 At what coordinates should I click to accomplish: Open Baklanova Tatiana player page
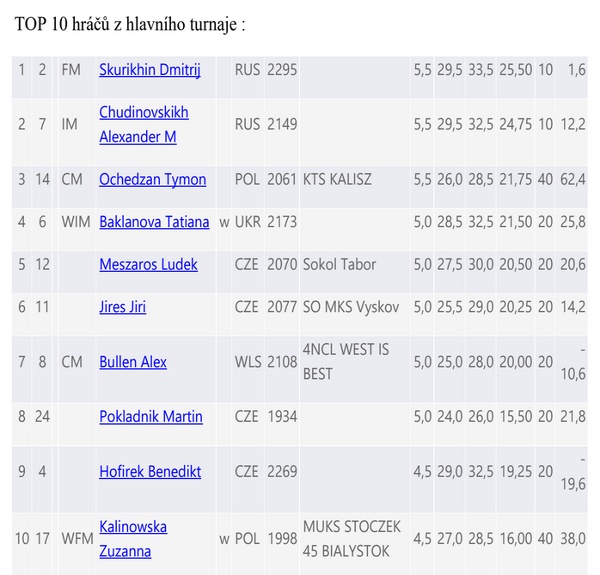(x=154, y=222)
